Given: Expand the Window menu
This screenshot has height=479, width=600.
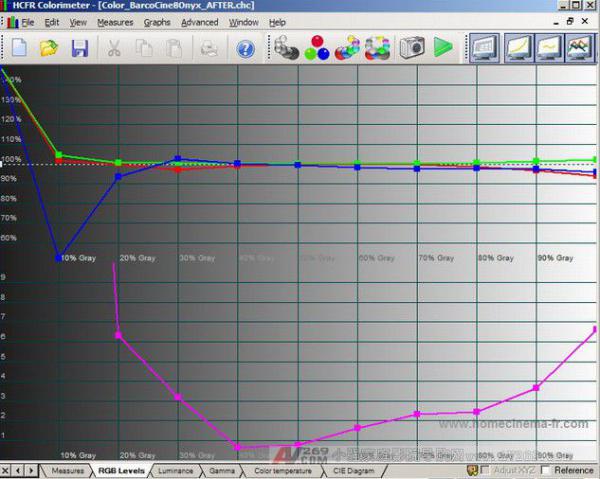Looking at the screenshot, I should pos(243,22).
